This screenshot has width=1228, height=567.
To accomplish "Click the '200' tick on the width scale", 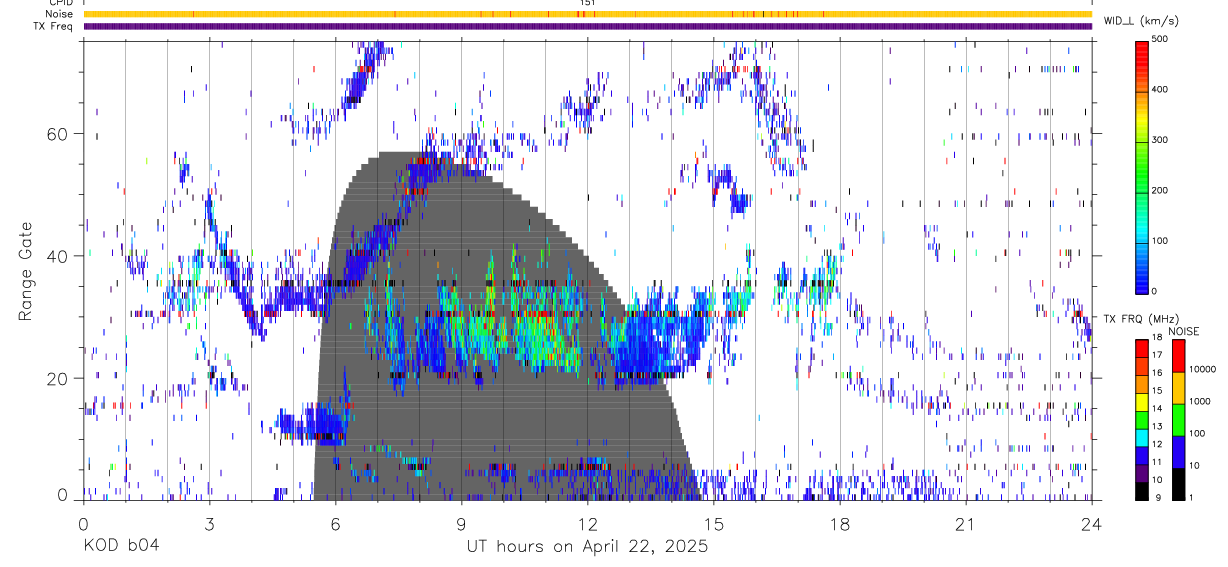I will (x=1161, y=191).
